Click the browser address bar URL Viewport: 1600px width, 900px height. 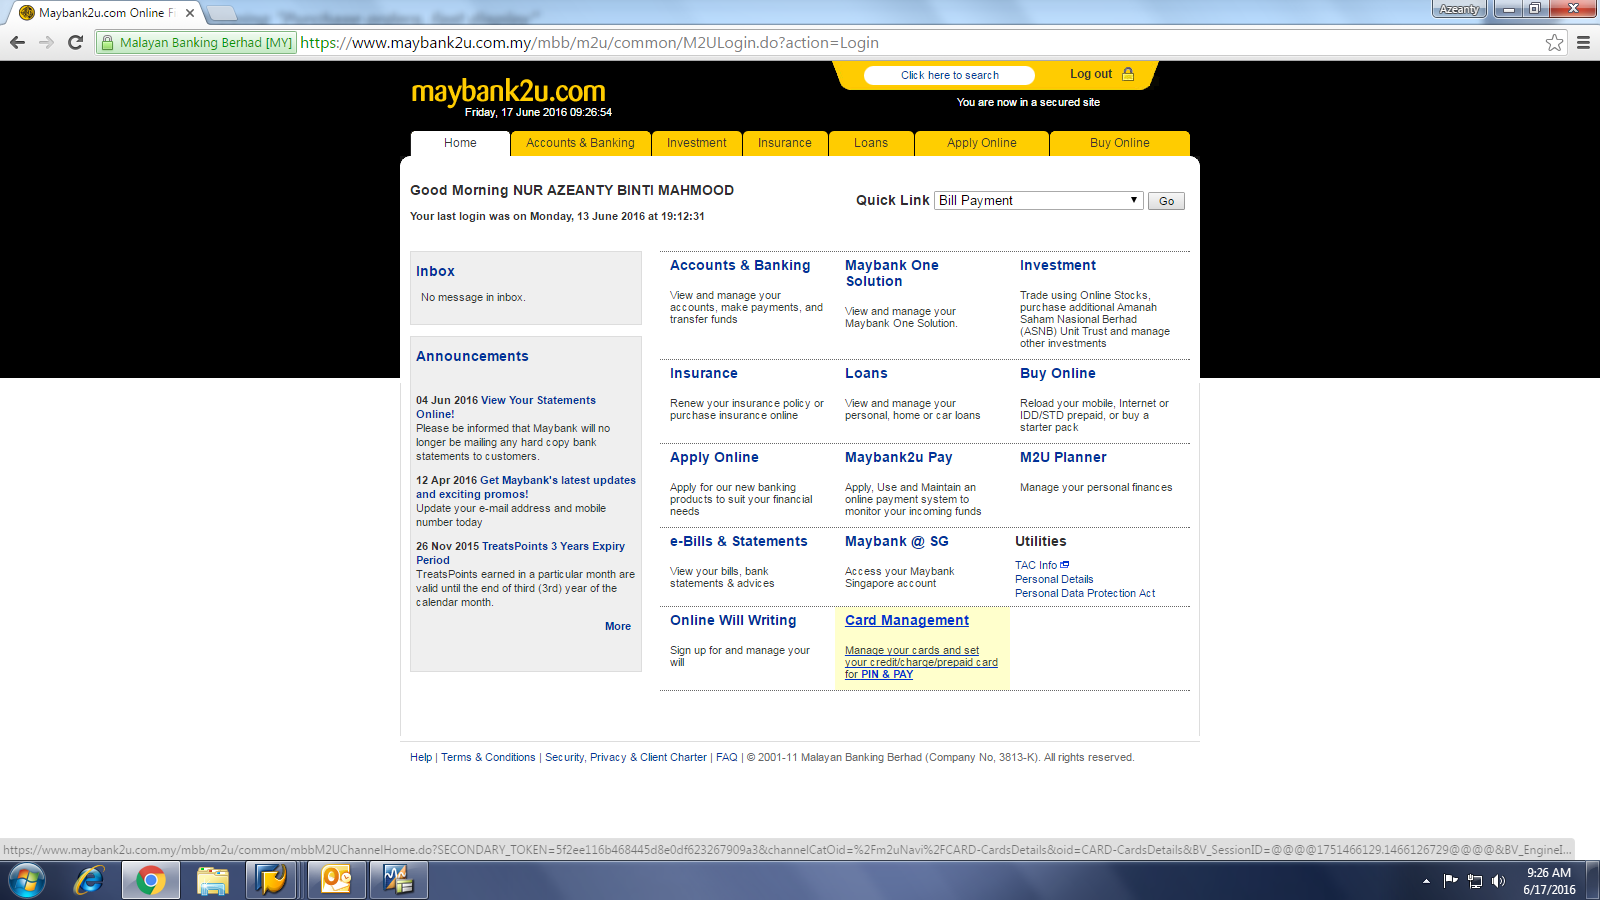pyautogui.click(x=590, y=43)
